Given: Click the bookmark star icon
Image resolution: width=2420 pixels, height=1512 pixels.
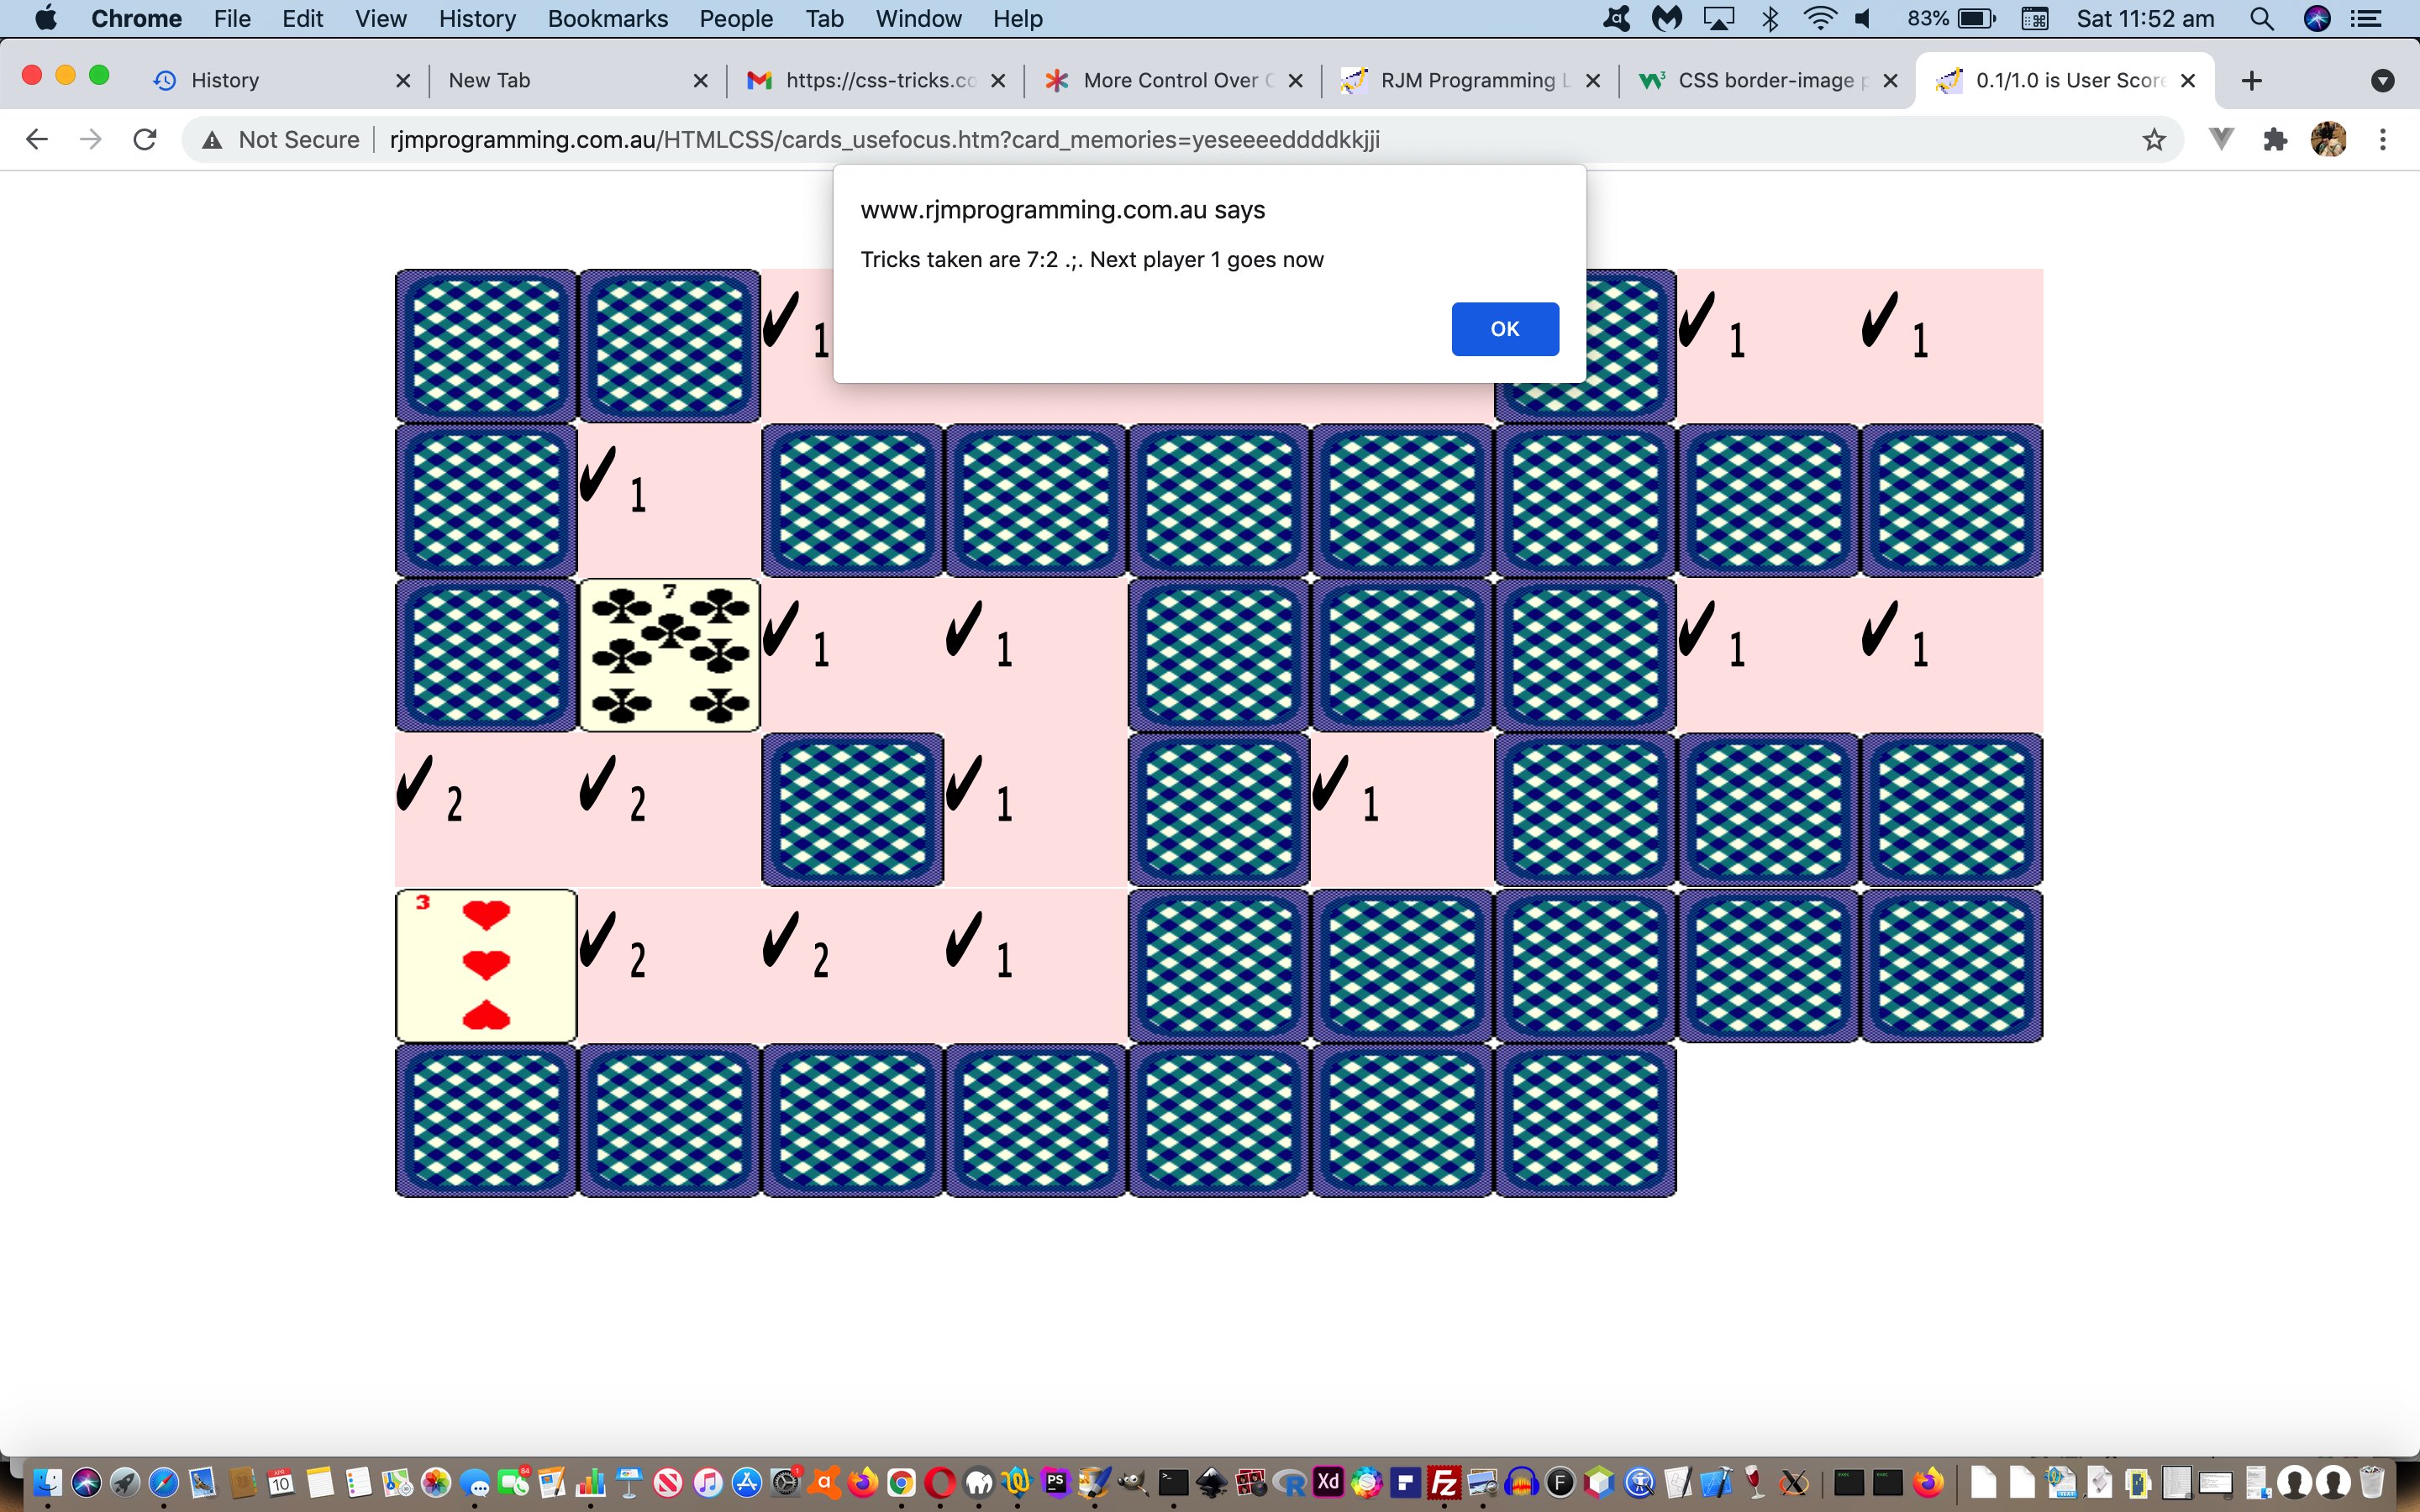Looking at the screenshot, I should [2154, 139].
